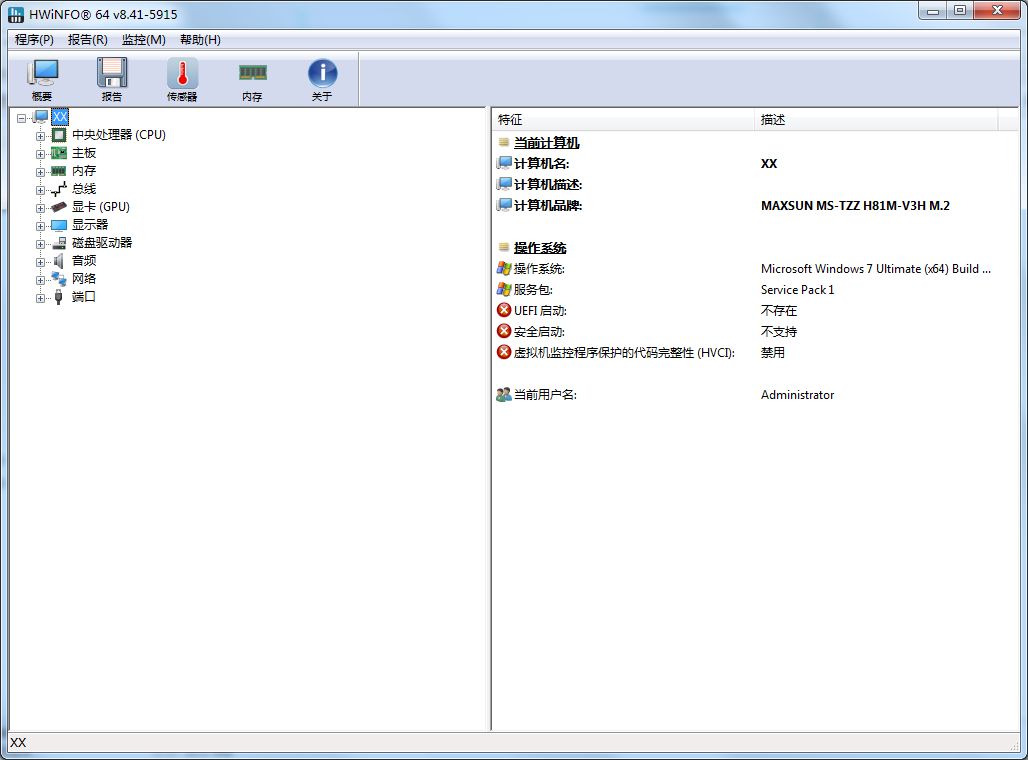Select the 显卡 (GPU) tree node
The width and height of the screenshot is (1028, 760).
100,207
